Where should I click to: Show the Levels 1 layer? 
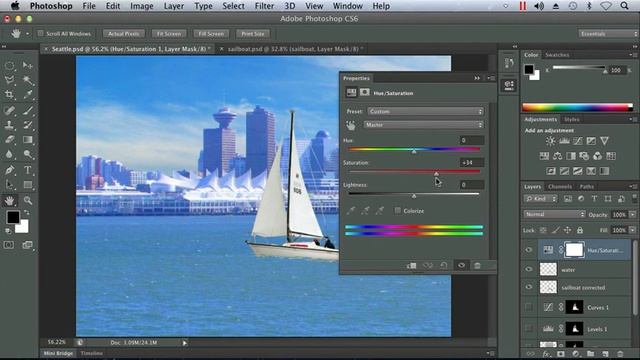pyautogui.click(x=529, y=328)
